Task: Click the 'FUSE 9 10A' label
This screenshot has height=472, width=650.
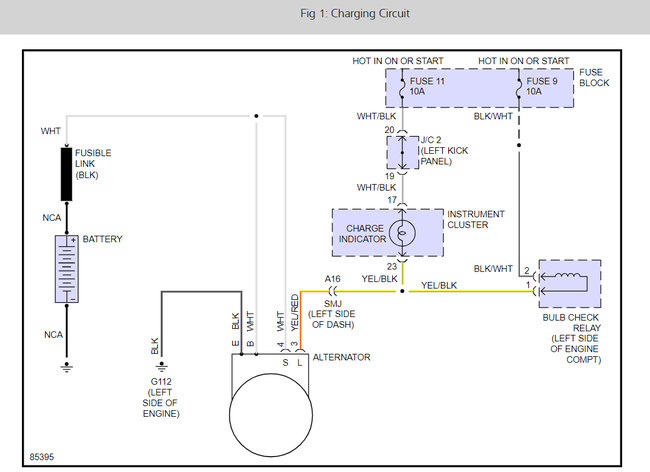Action: [x=542, y=86]
